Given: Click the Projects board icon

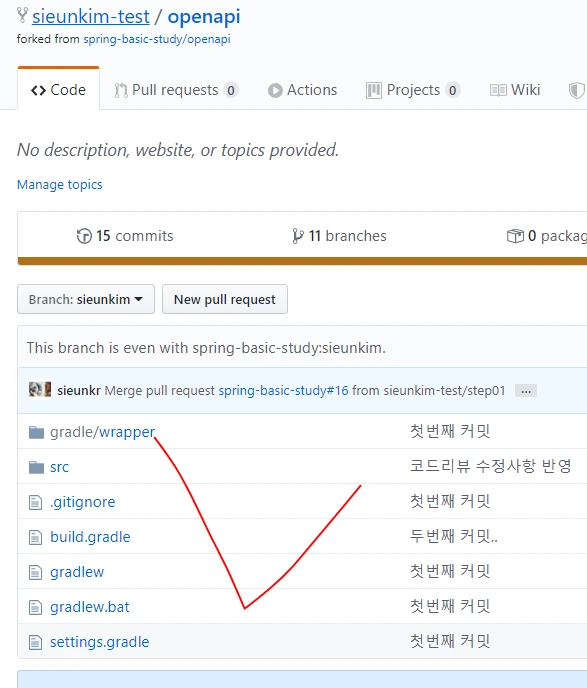Looking at the screenshot, I should (x=374, y=90).
